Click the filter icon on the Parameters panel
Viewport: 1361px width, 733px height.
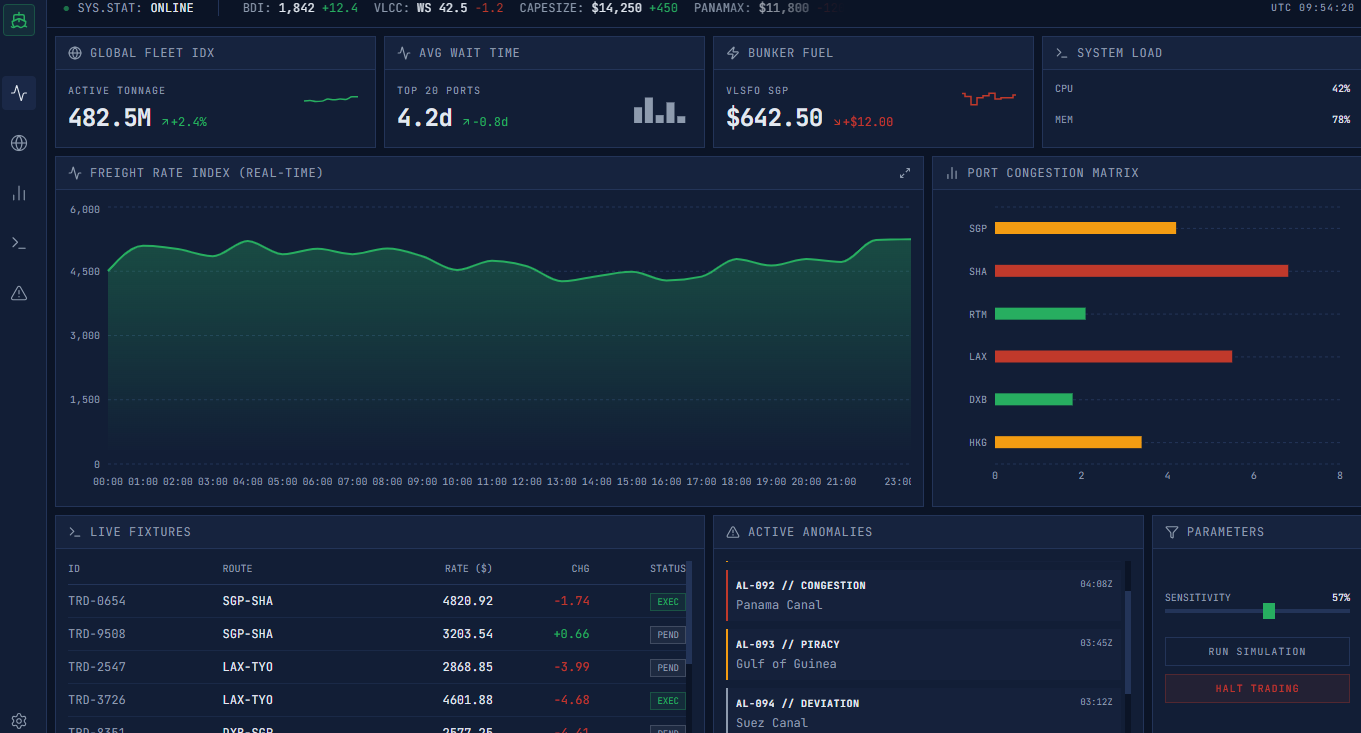[x=1171, y=531]
